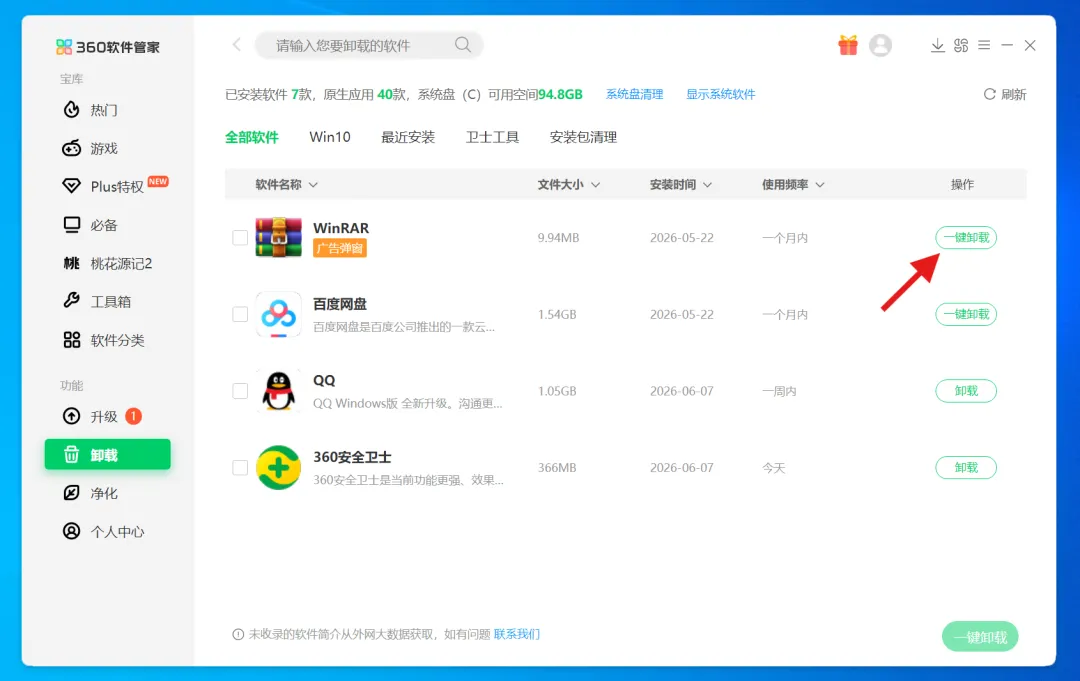
Task: Click the 94.8GB free space value
Action: (560, 94)
